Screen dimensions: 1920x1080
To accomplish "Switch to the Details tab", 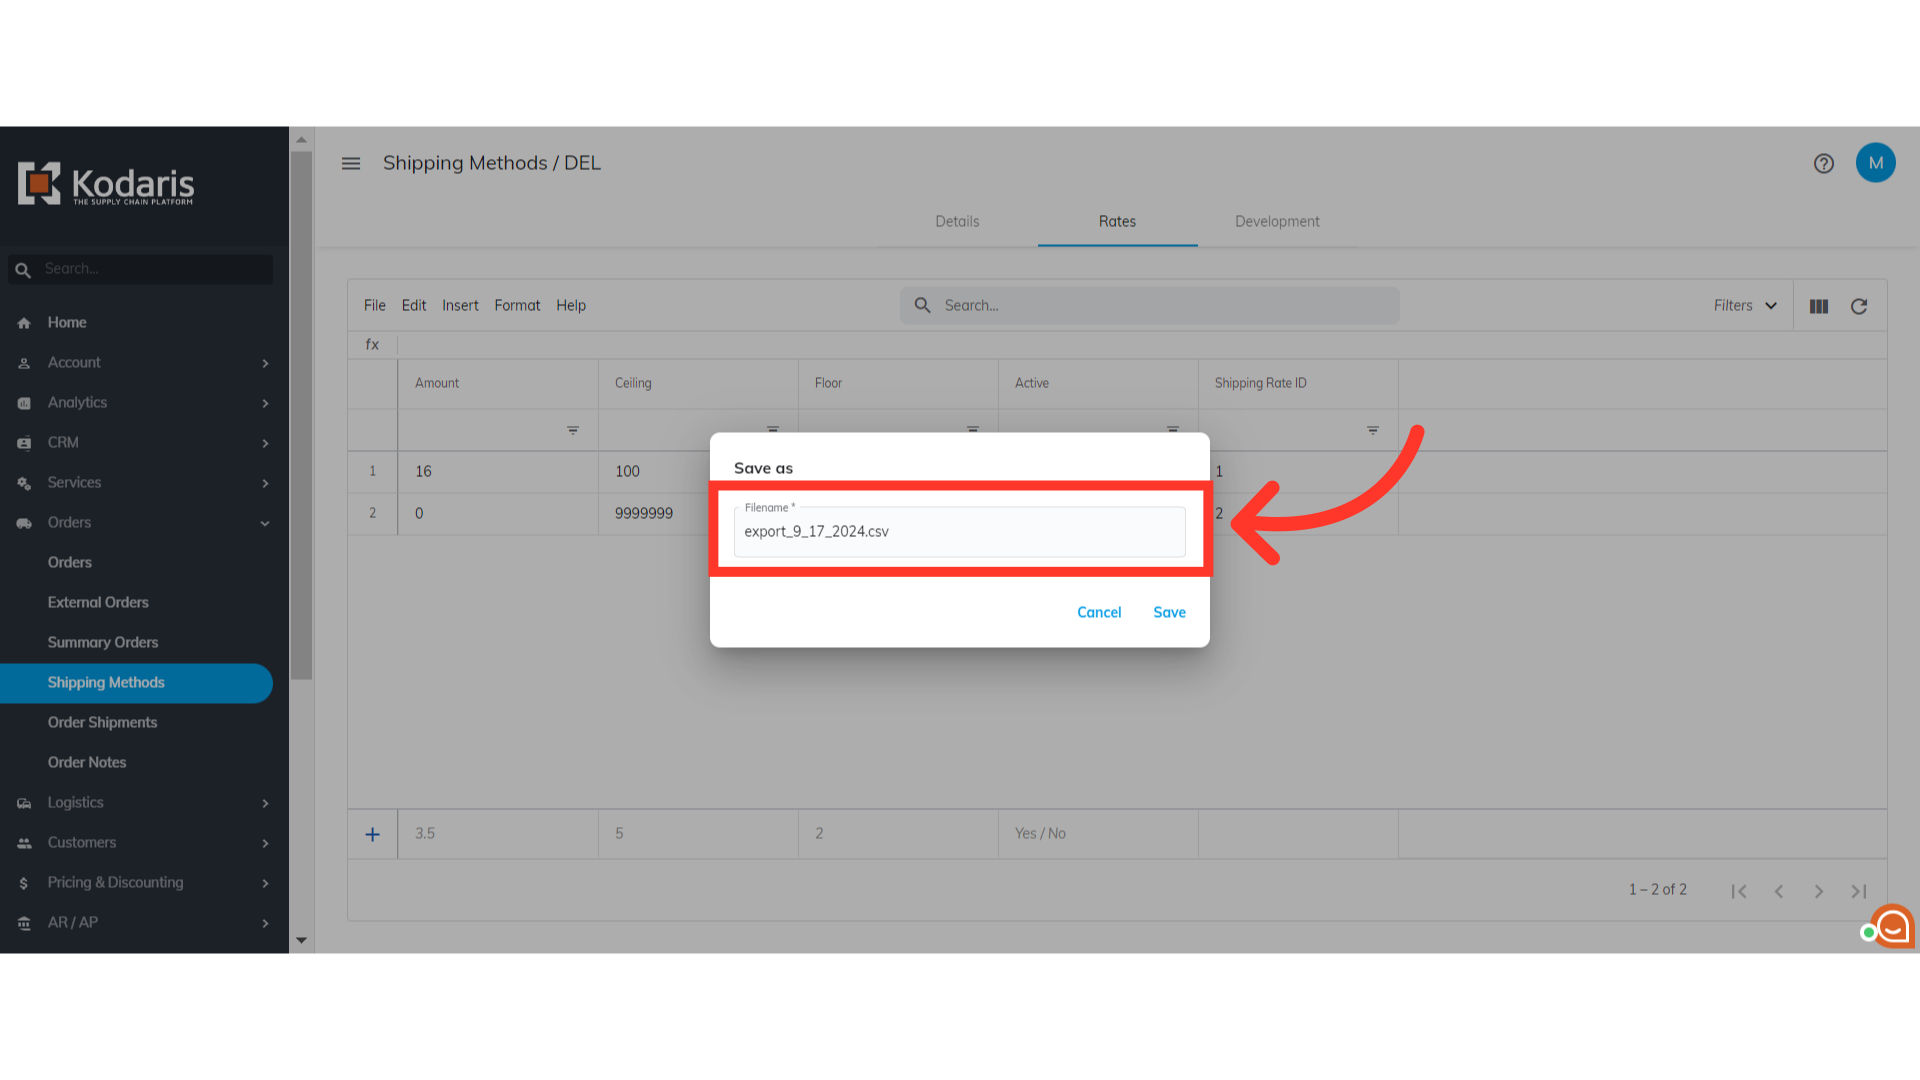I will tap(957, 222).
